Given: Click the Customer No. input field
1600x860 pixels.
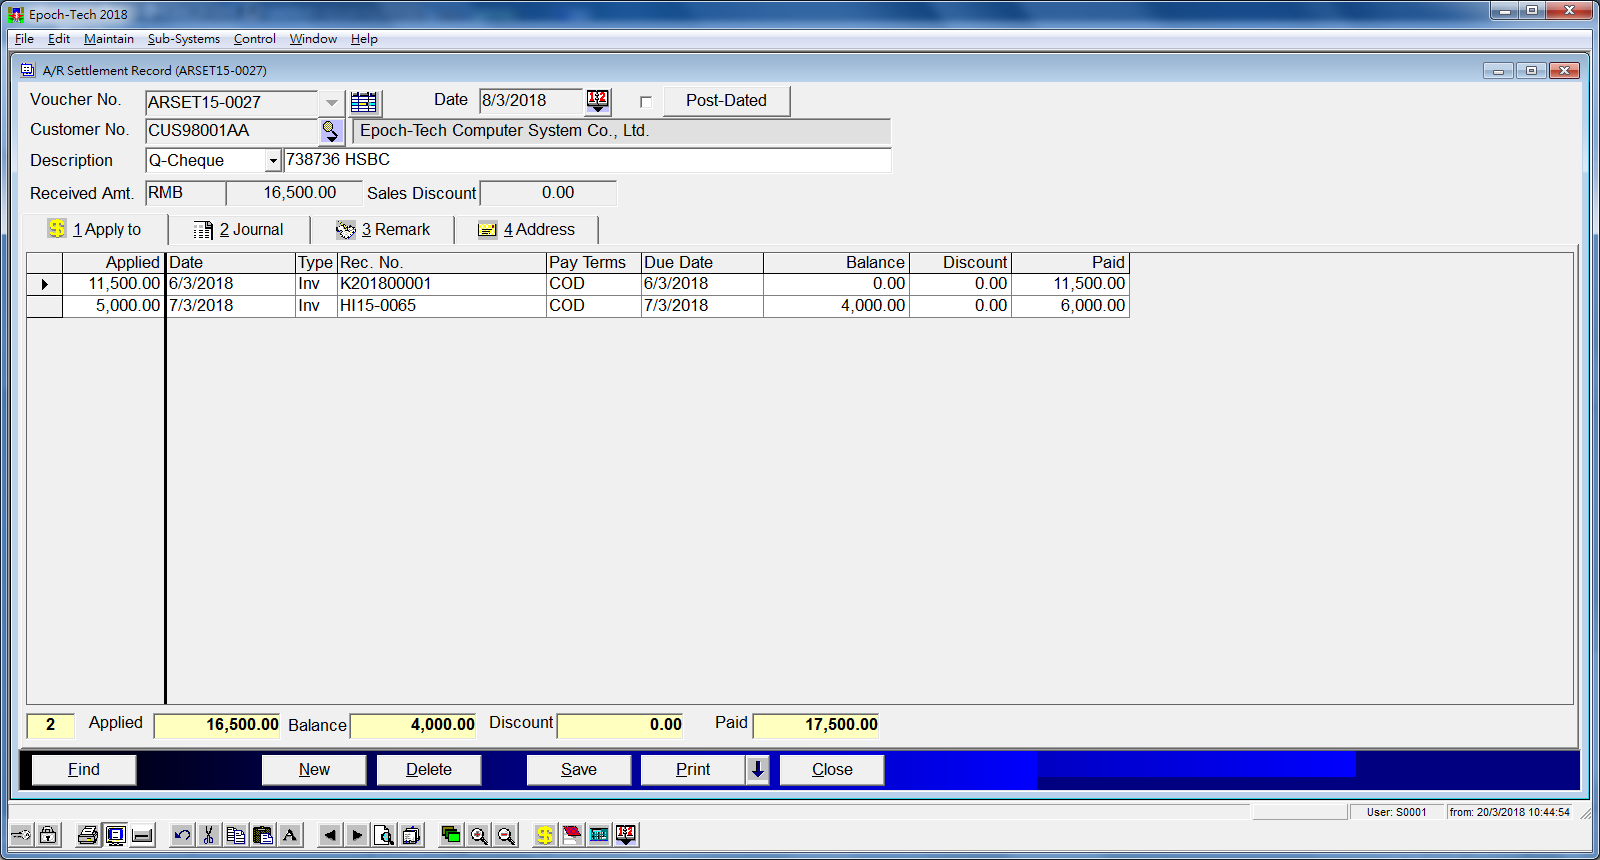Looking at the screenshot, I should coord(232,131).
